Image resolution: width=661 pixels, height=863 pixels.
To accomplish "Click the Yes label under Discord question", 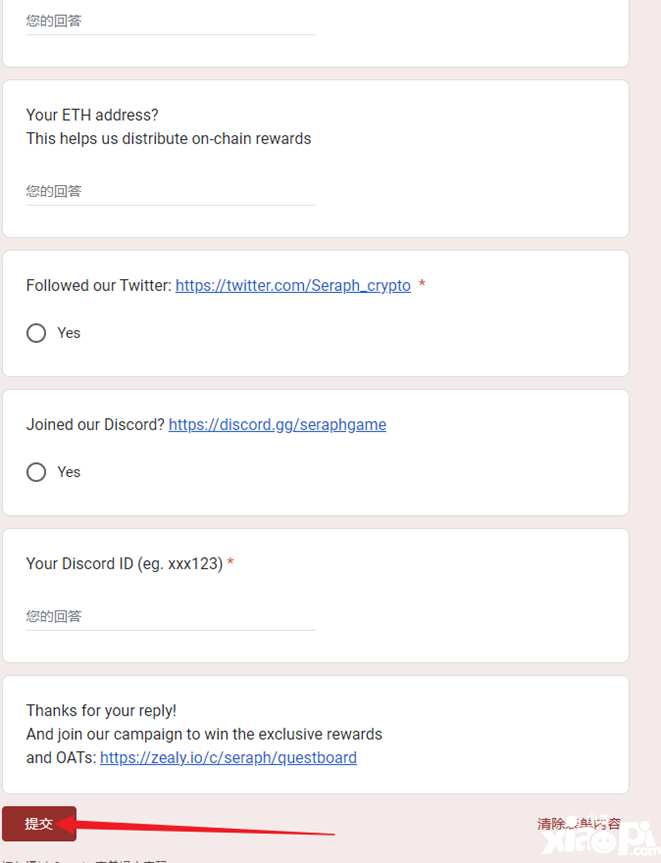I will tap(69, 472).
